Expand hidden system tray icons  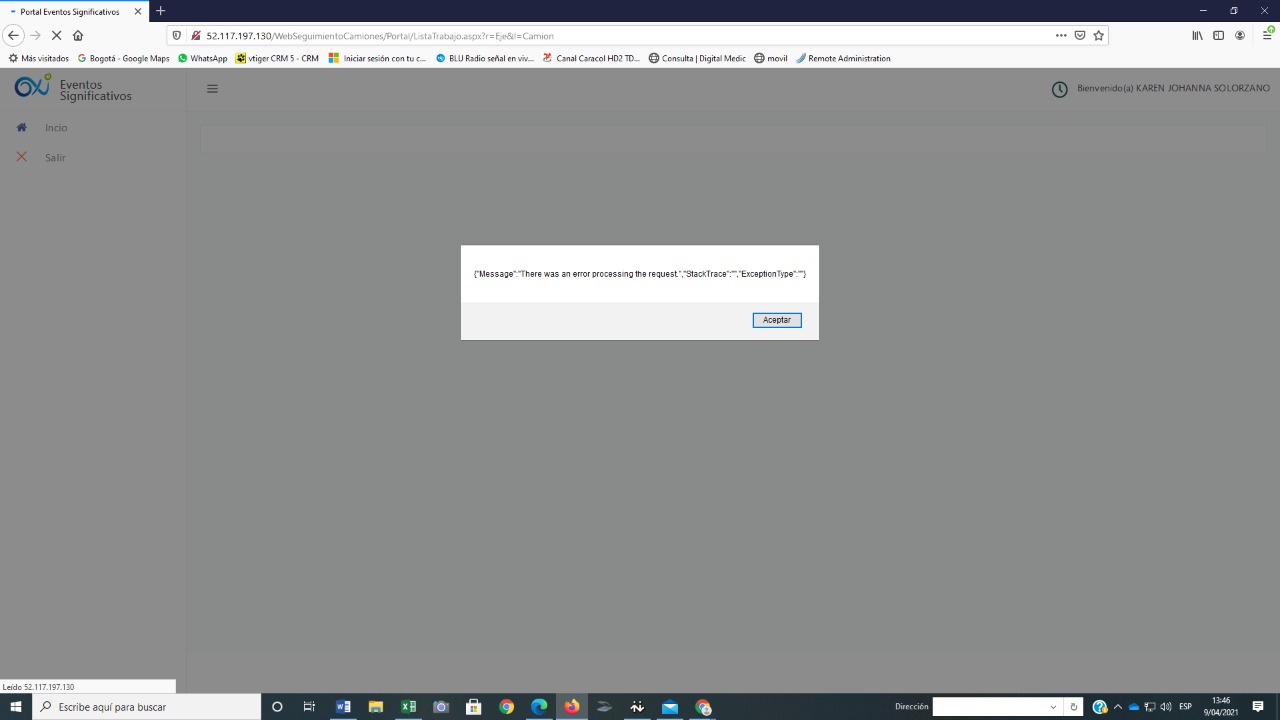(1117, 707)
